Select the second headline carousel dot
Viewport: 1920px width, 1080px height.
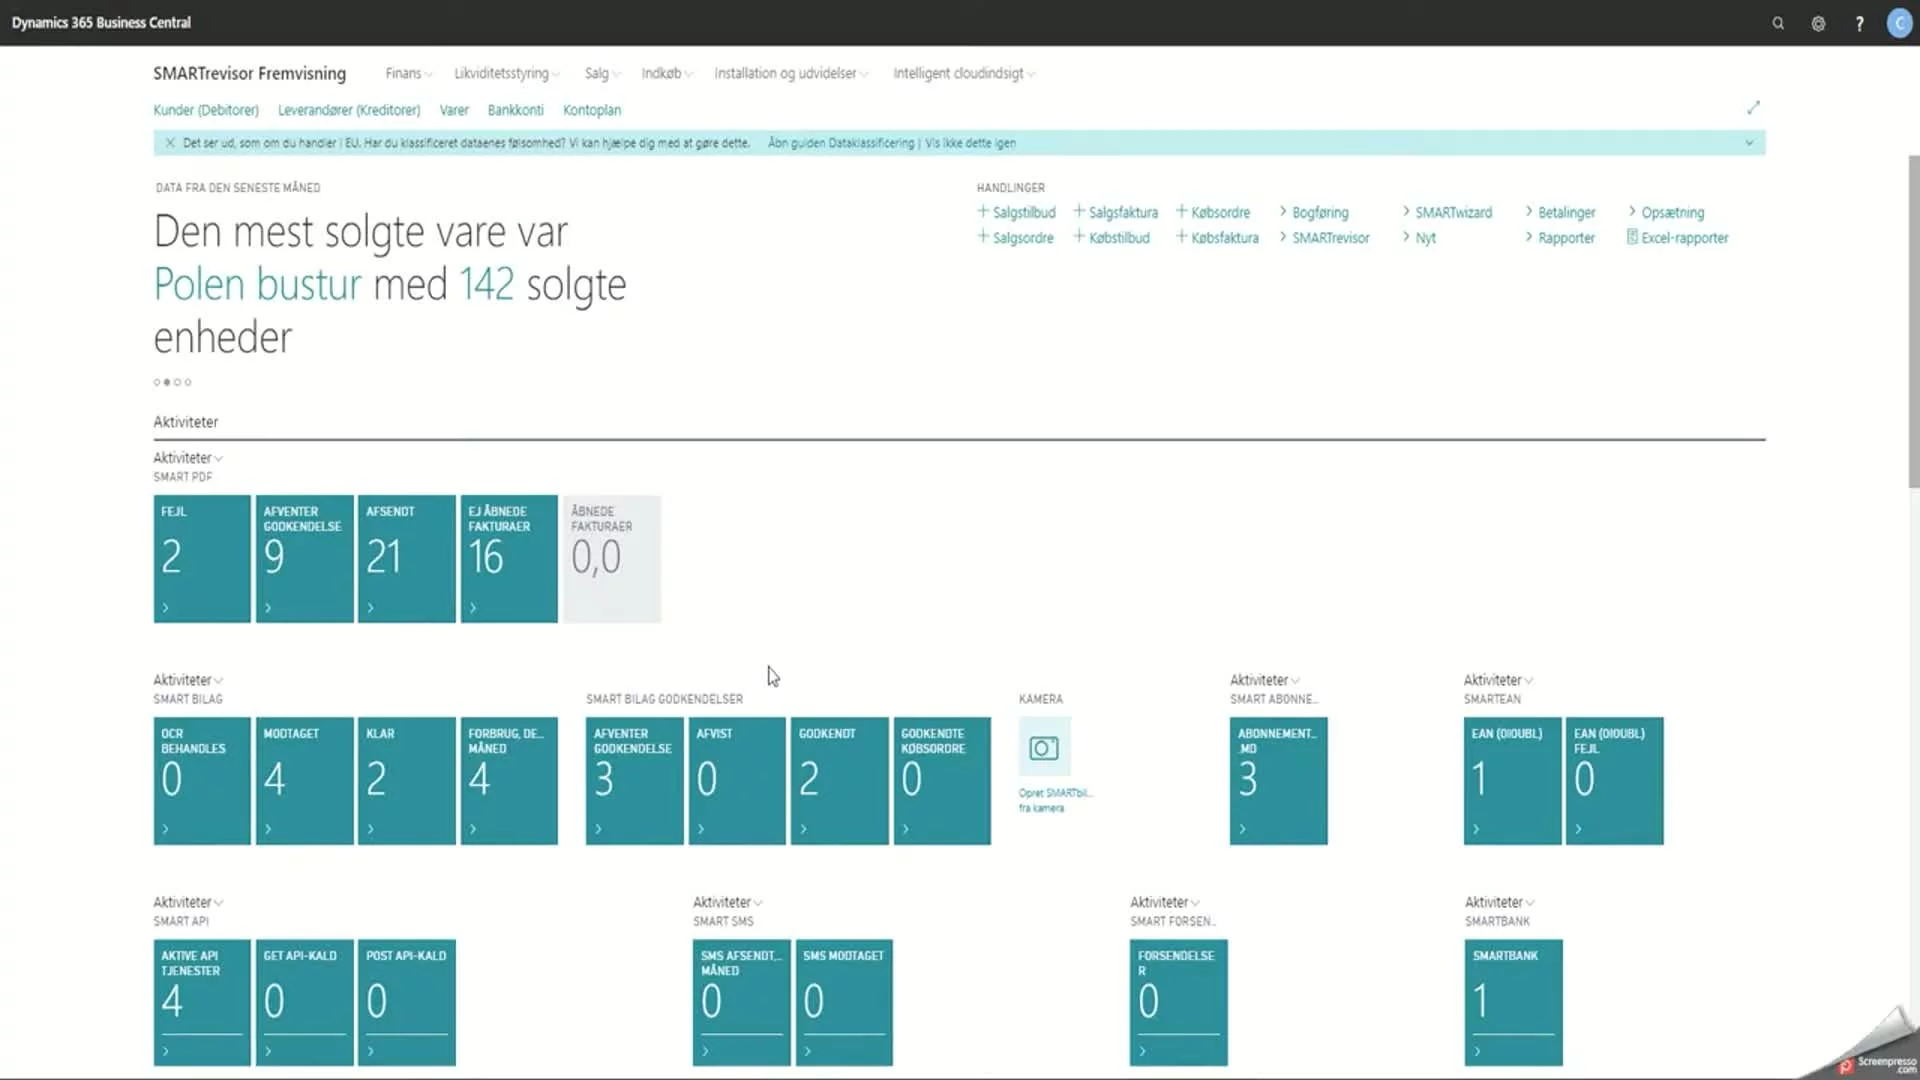167,382
